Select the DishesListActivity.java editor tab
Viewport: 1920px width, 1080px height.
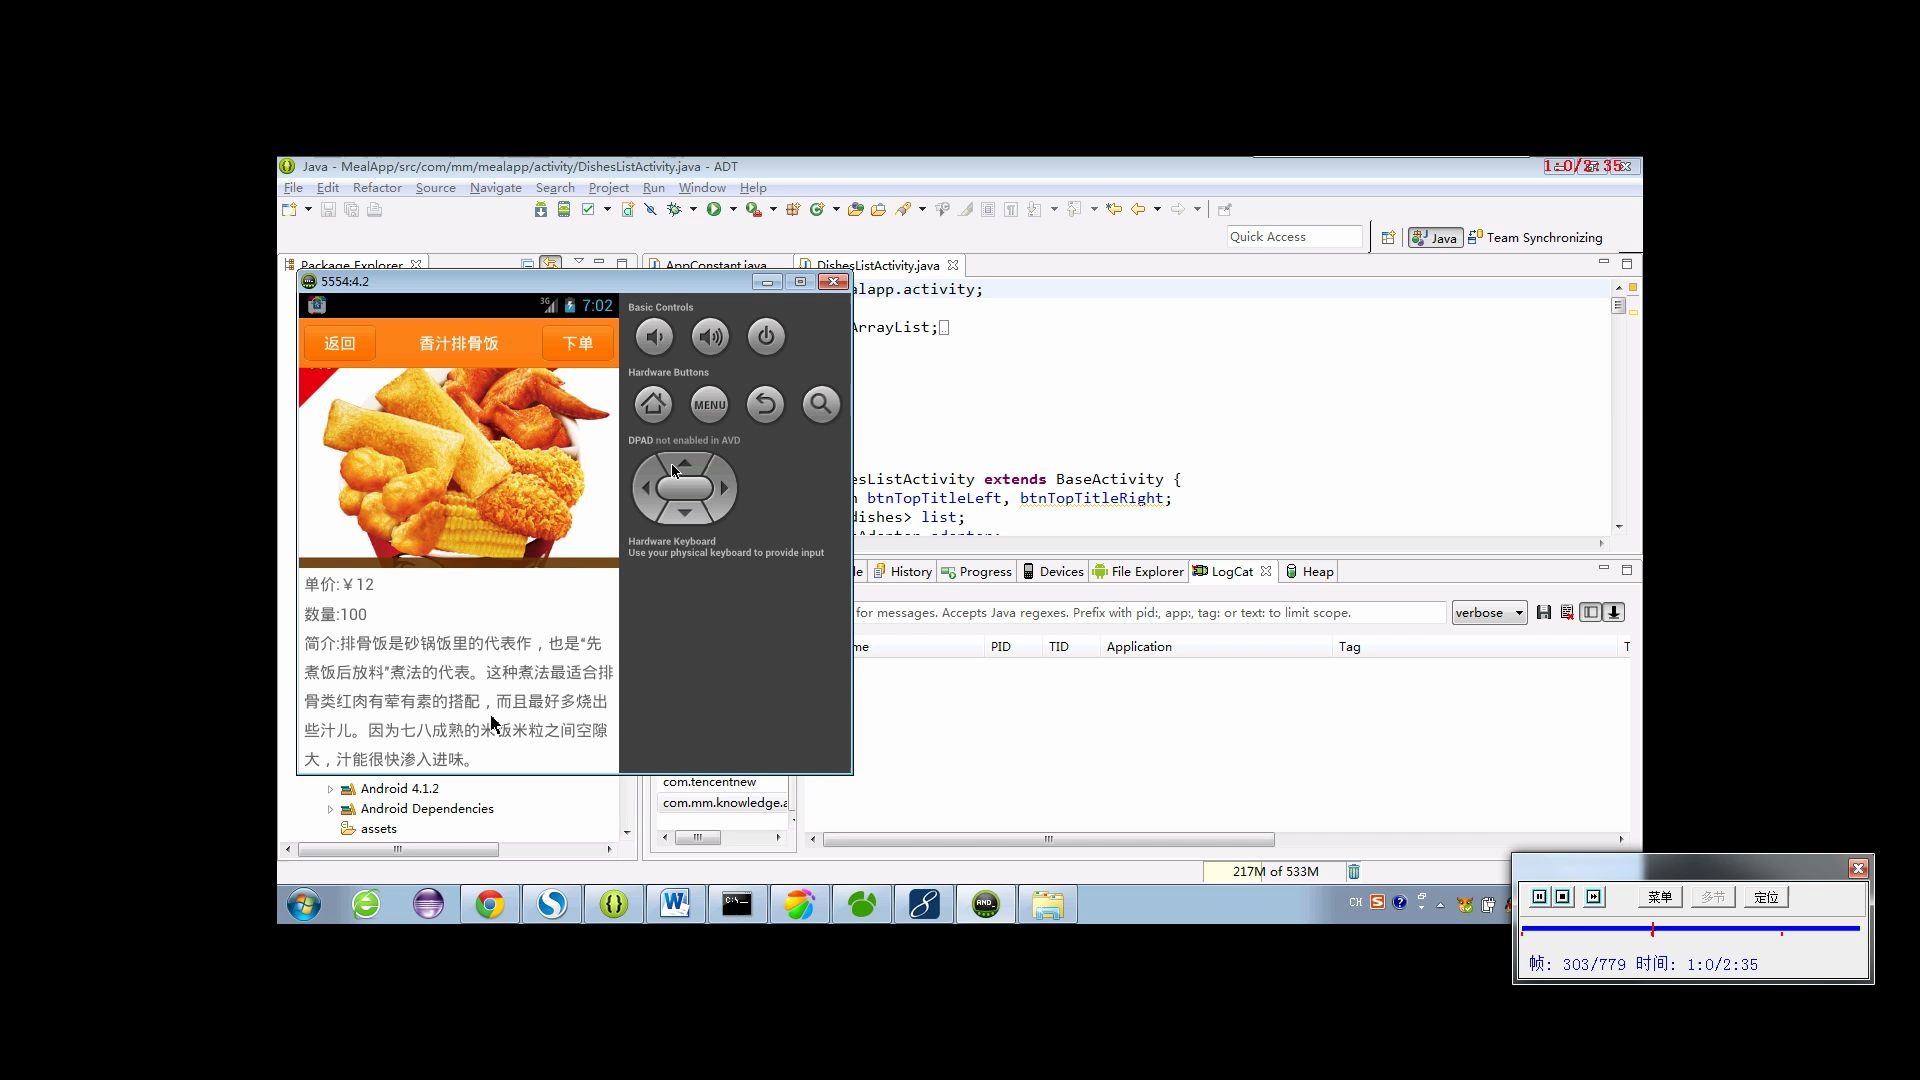[877, 265]
